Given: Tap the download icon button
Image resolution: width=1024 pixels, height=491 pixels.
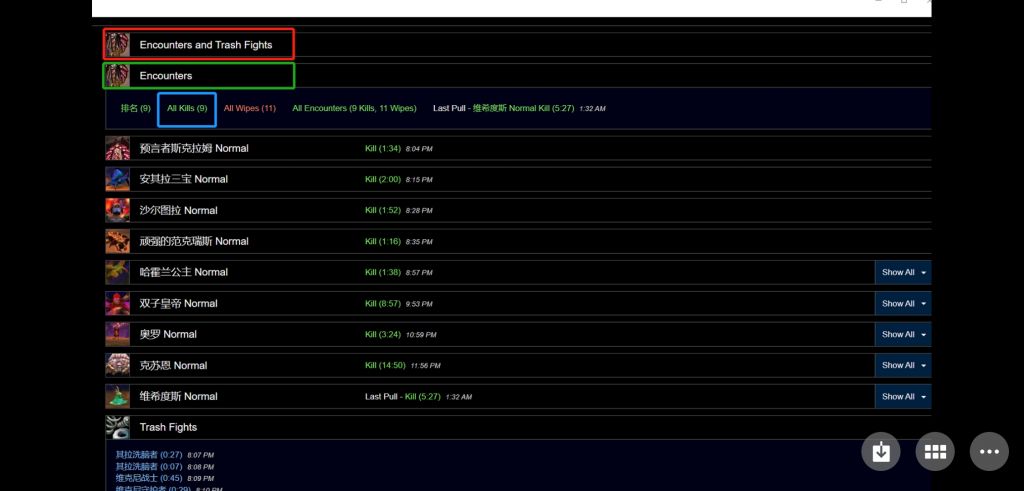Looking at the screenshot, I should click(881, 451).
